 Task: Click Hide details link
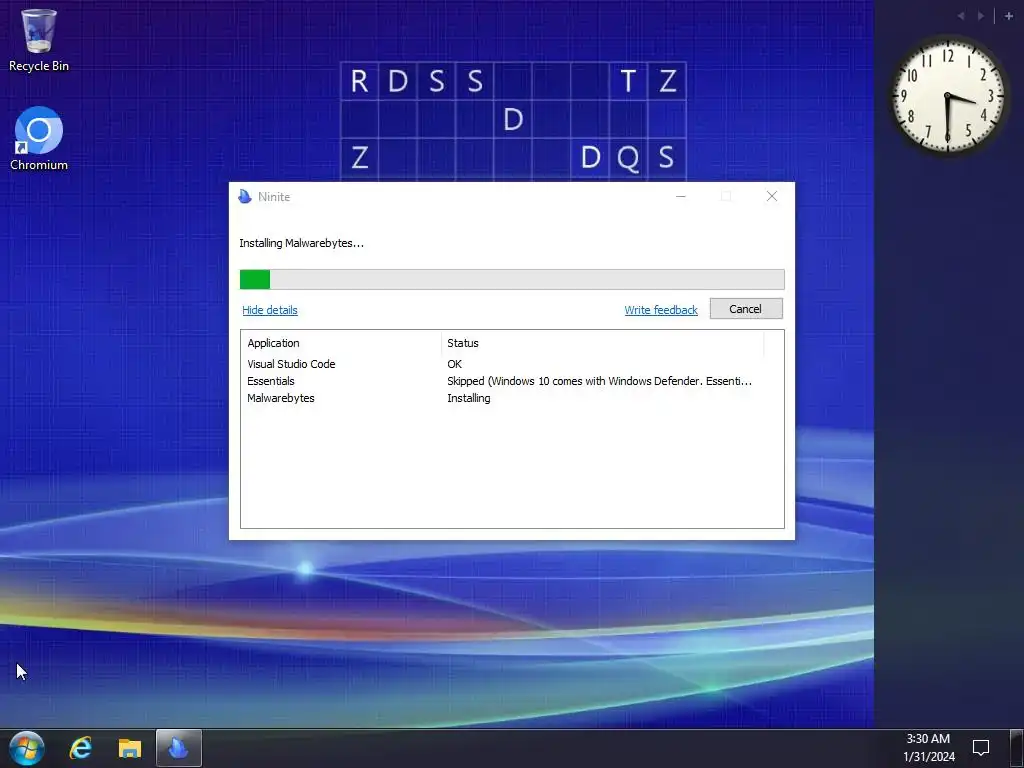270,310
